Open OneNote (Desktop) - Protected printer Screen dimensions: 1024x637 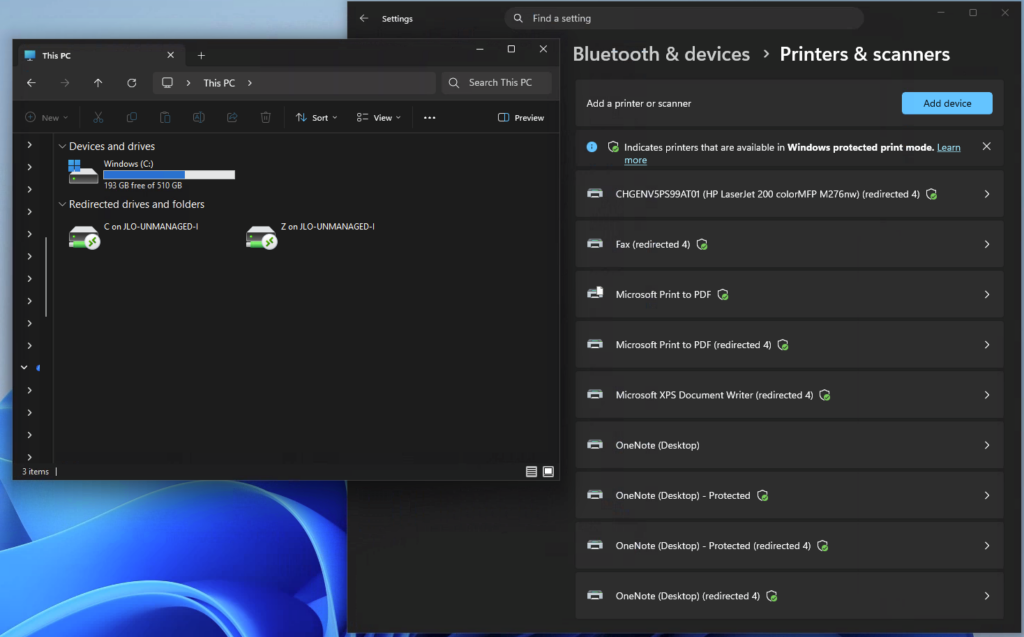coord(789,496)
